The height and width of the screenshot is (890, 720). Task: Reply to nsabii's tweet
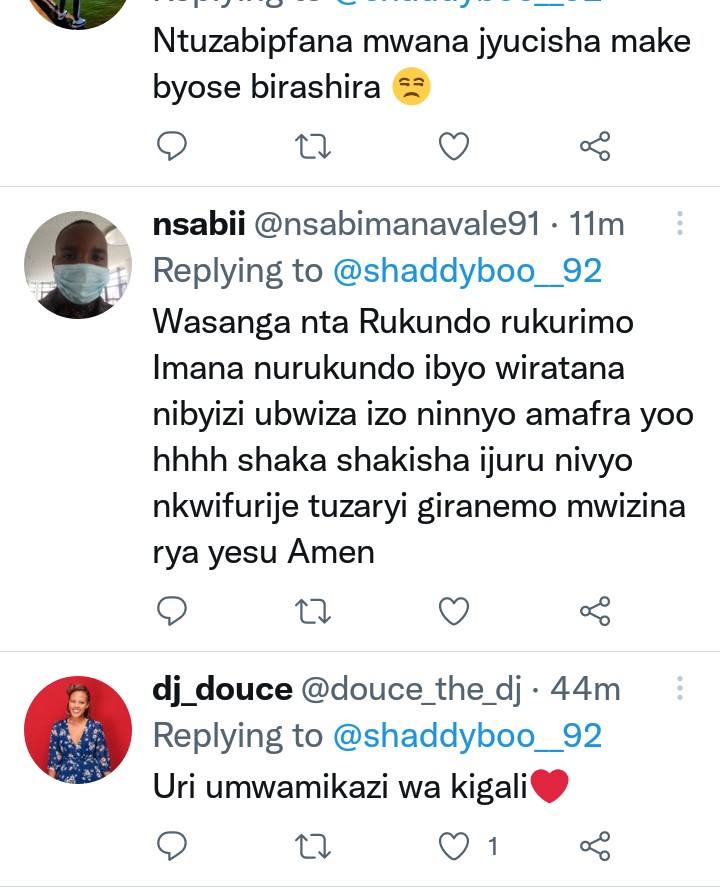pyautogui.click(x=174, y=609)
